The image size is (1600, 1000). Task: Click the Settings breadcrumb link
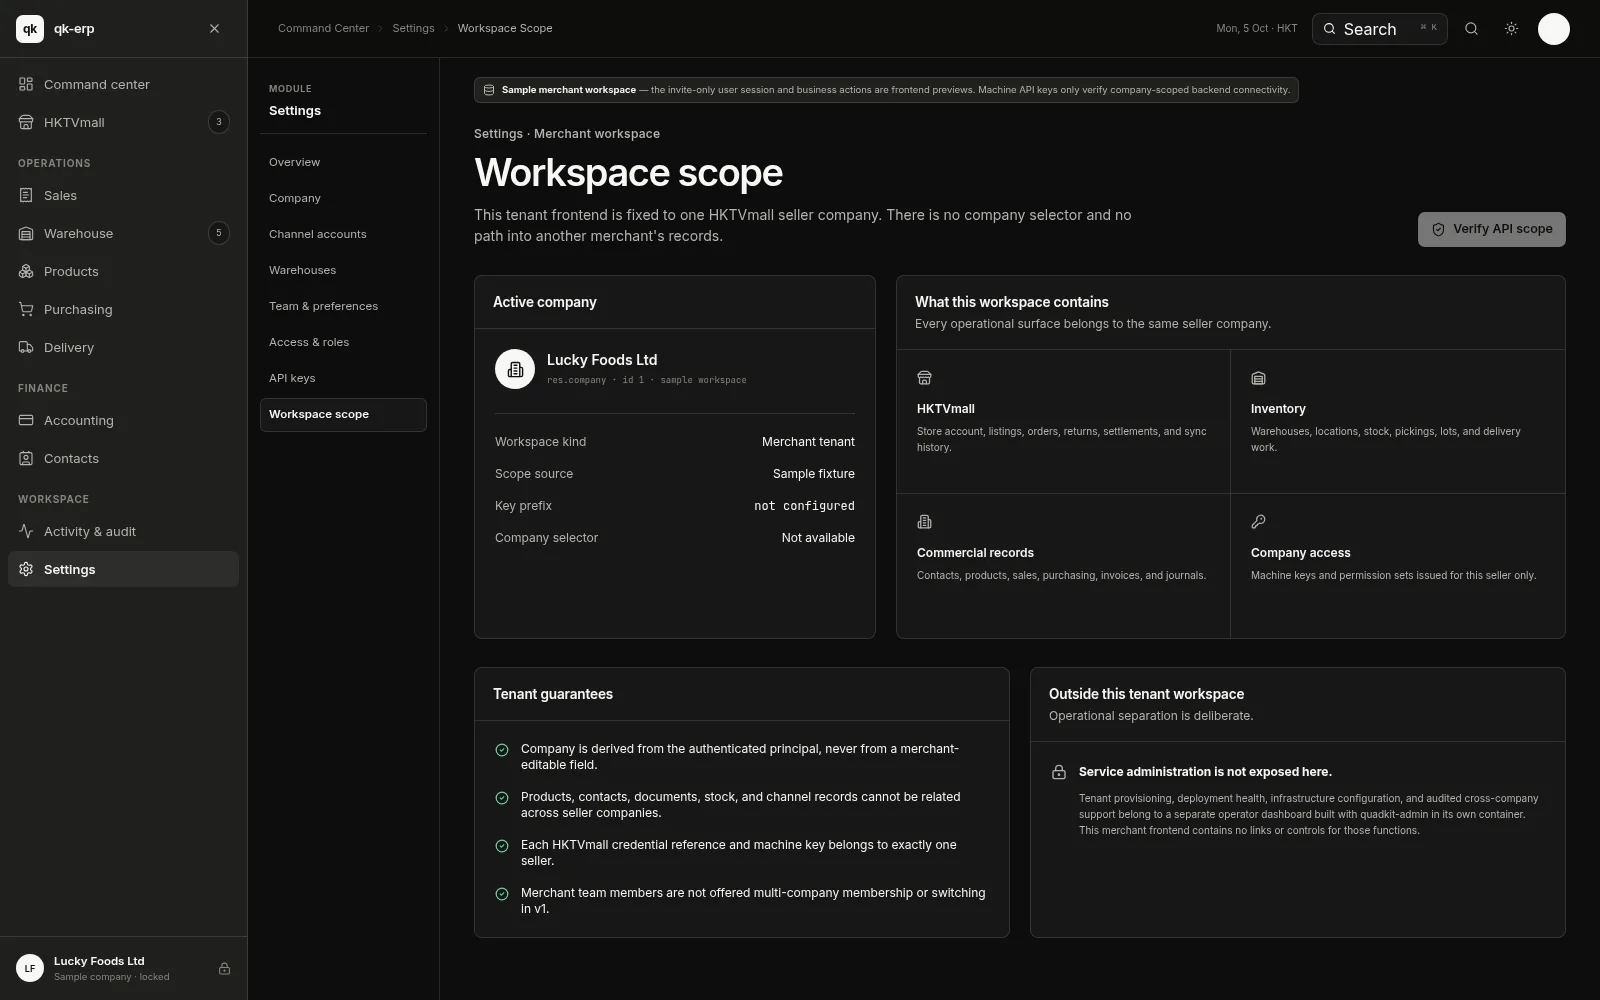coord(413,28)
